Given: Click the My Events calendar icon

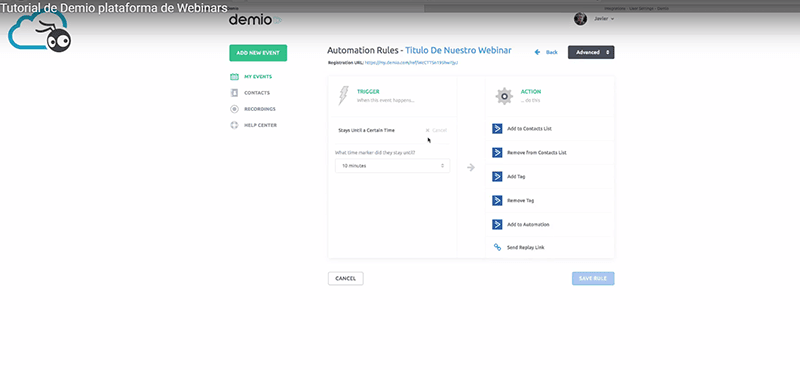Looking at the screenshot, I should (x=234, y=77).
